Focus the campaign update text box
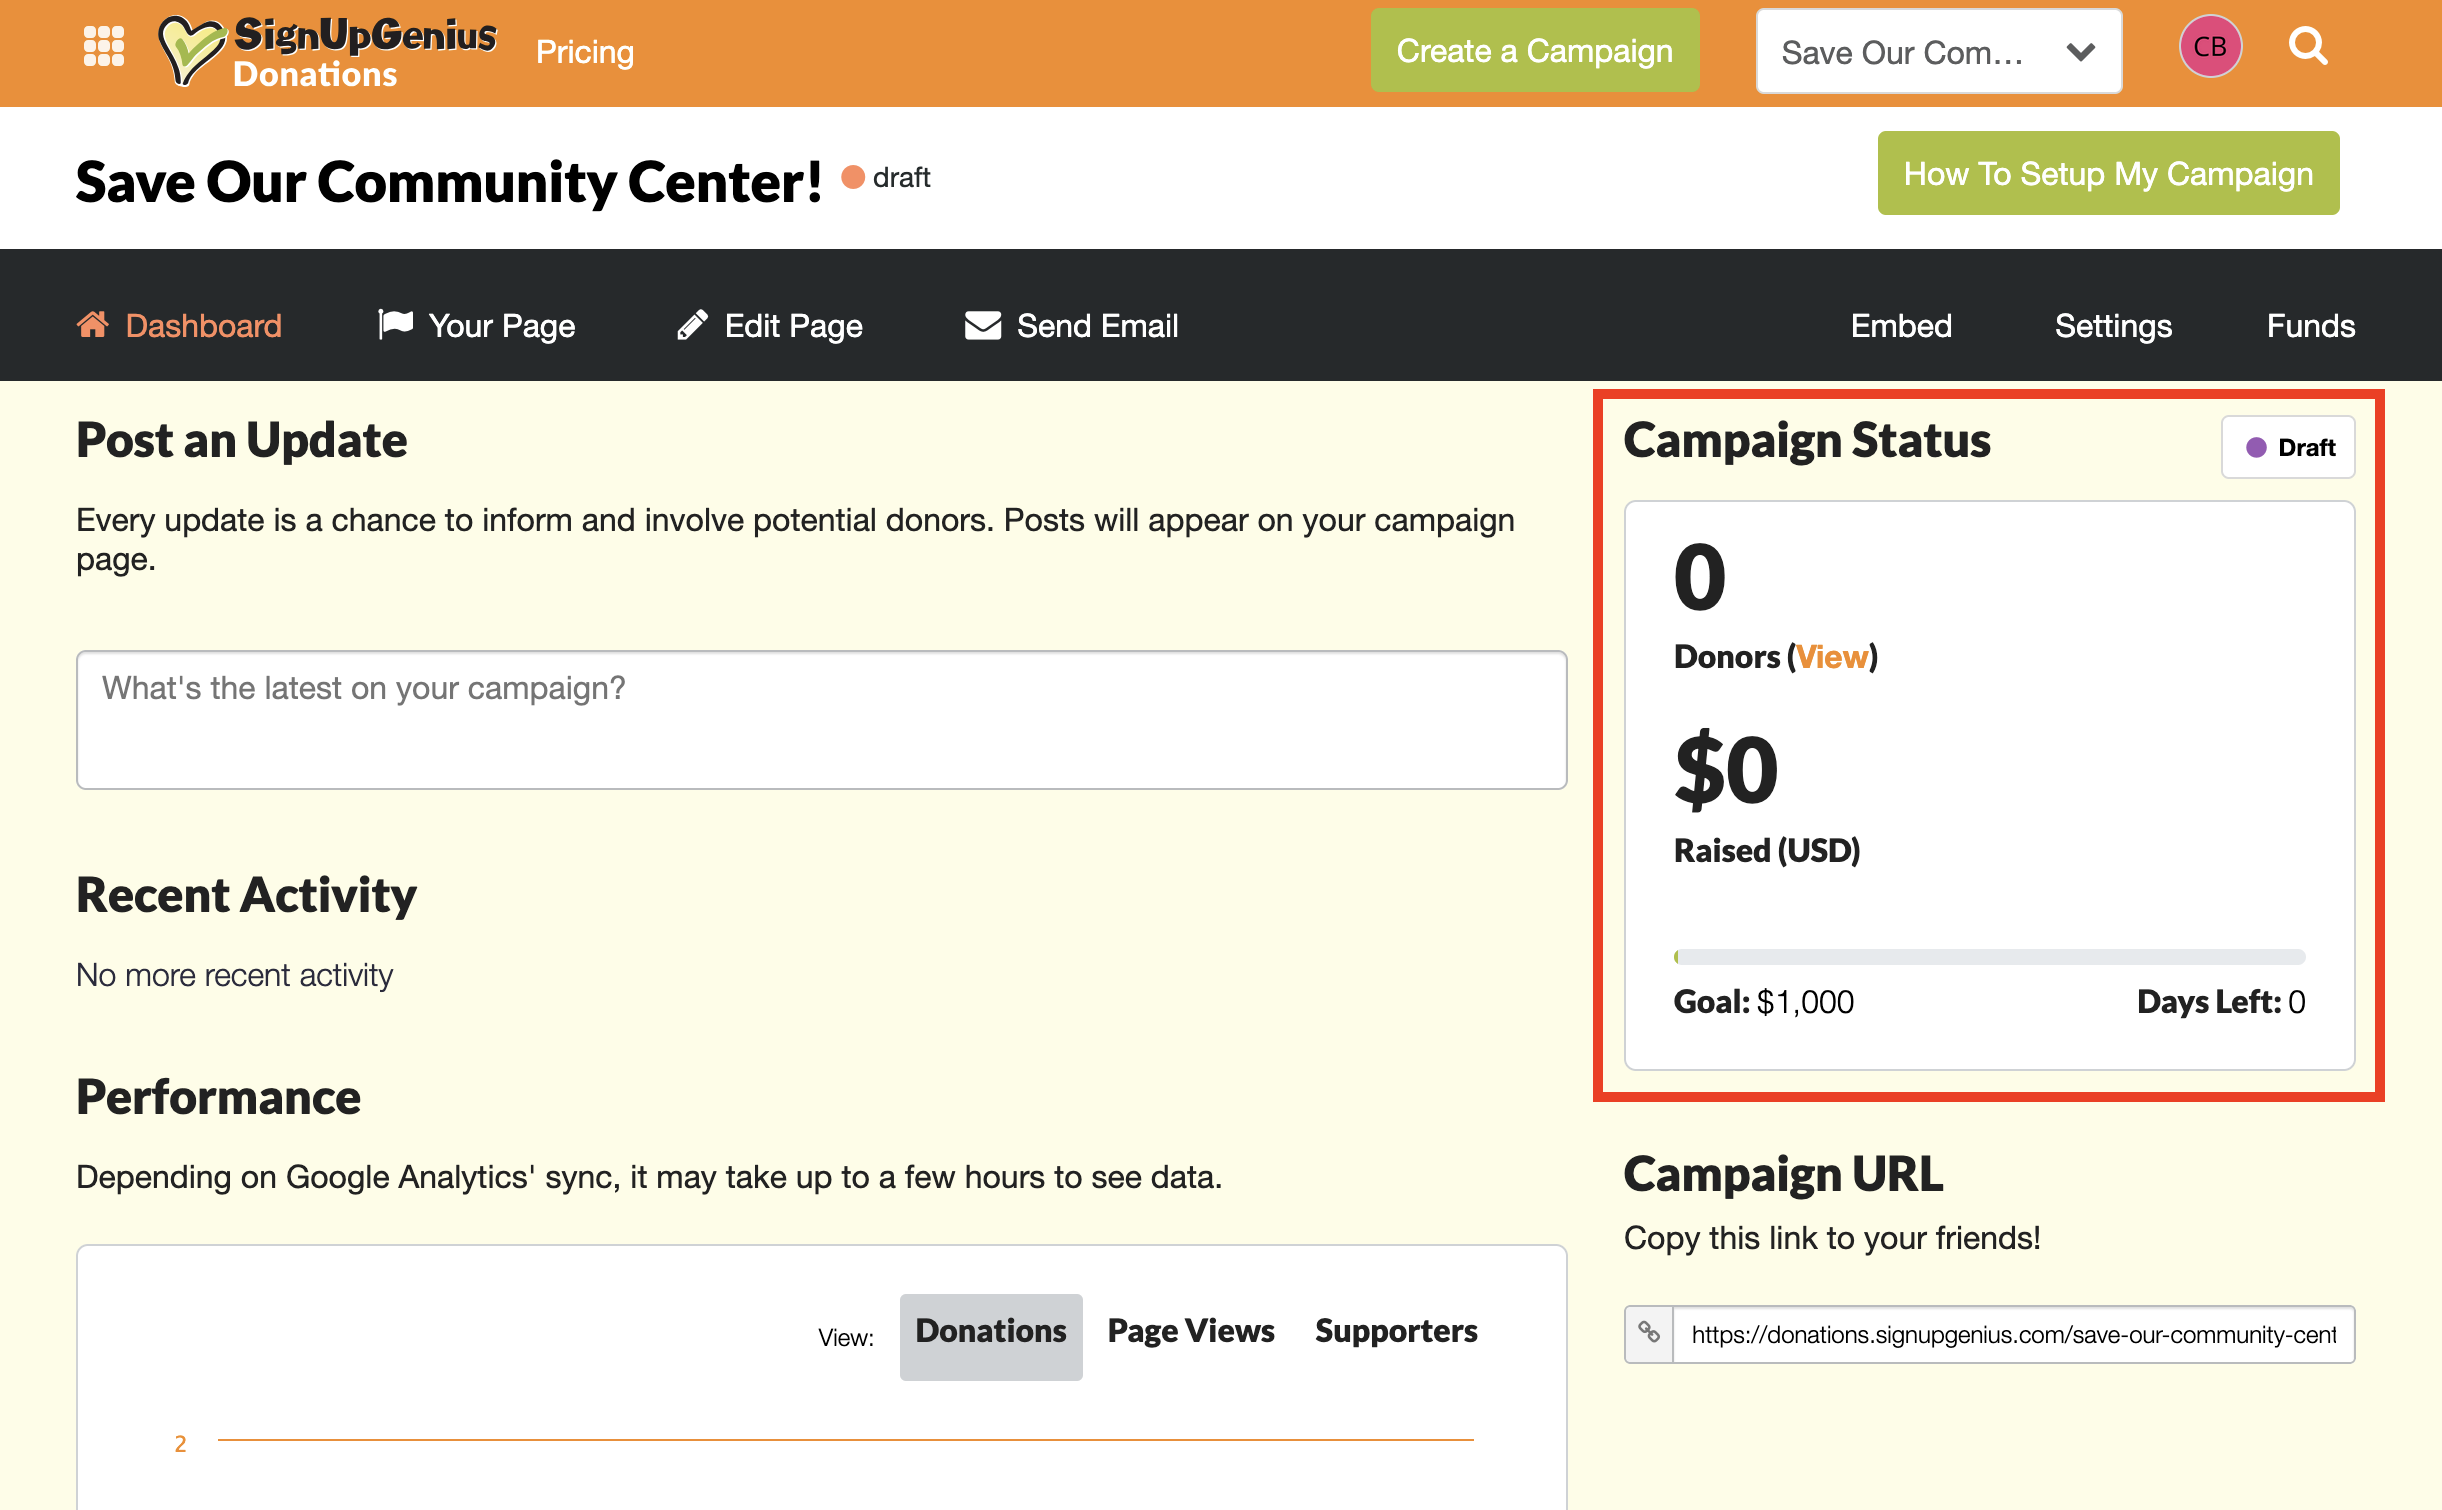The image size is (2442, 1510). (821, 720)
